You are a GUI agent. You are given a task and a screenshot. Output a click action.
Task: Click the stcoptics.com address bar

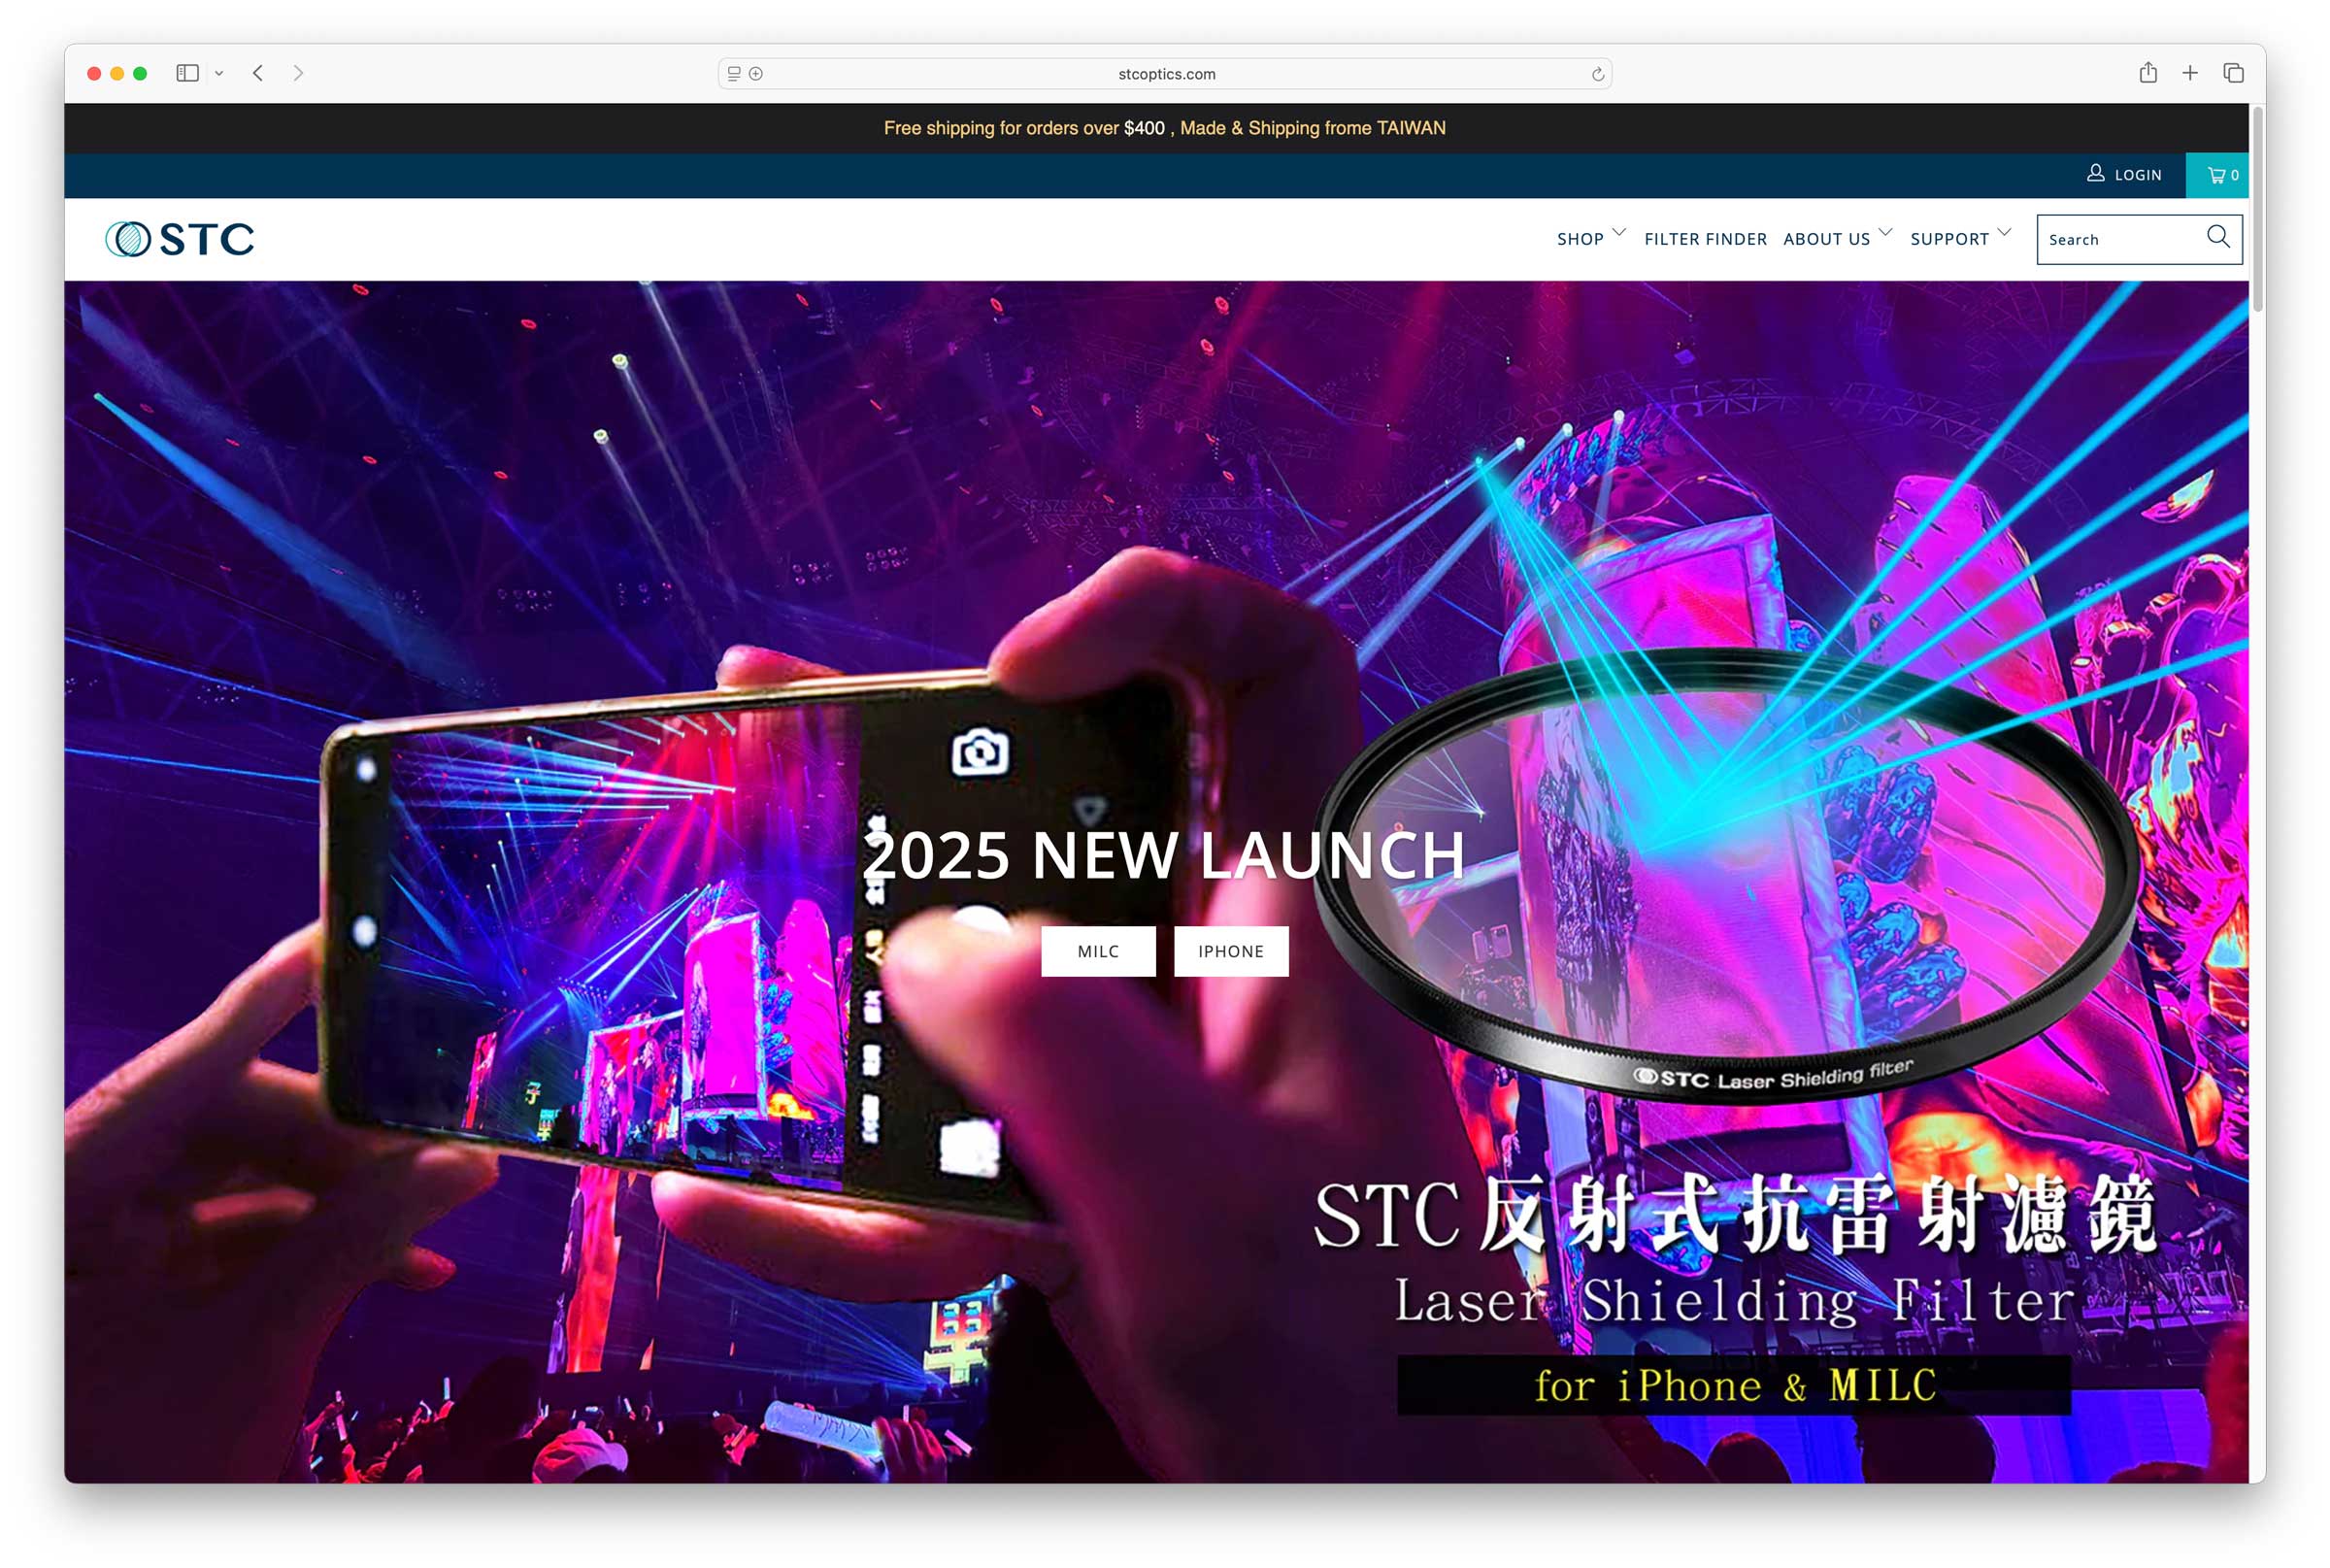1165,74
